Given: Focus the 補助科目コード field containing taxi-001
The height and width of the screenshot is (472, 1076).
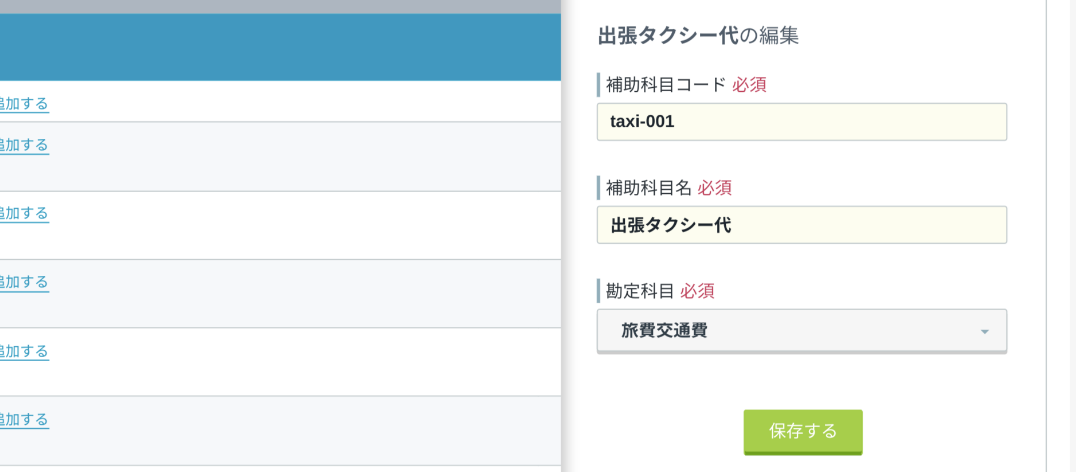Looking at the screenshot, I should click(802, 122).
